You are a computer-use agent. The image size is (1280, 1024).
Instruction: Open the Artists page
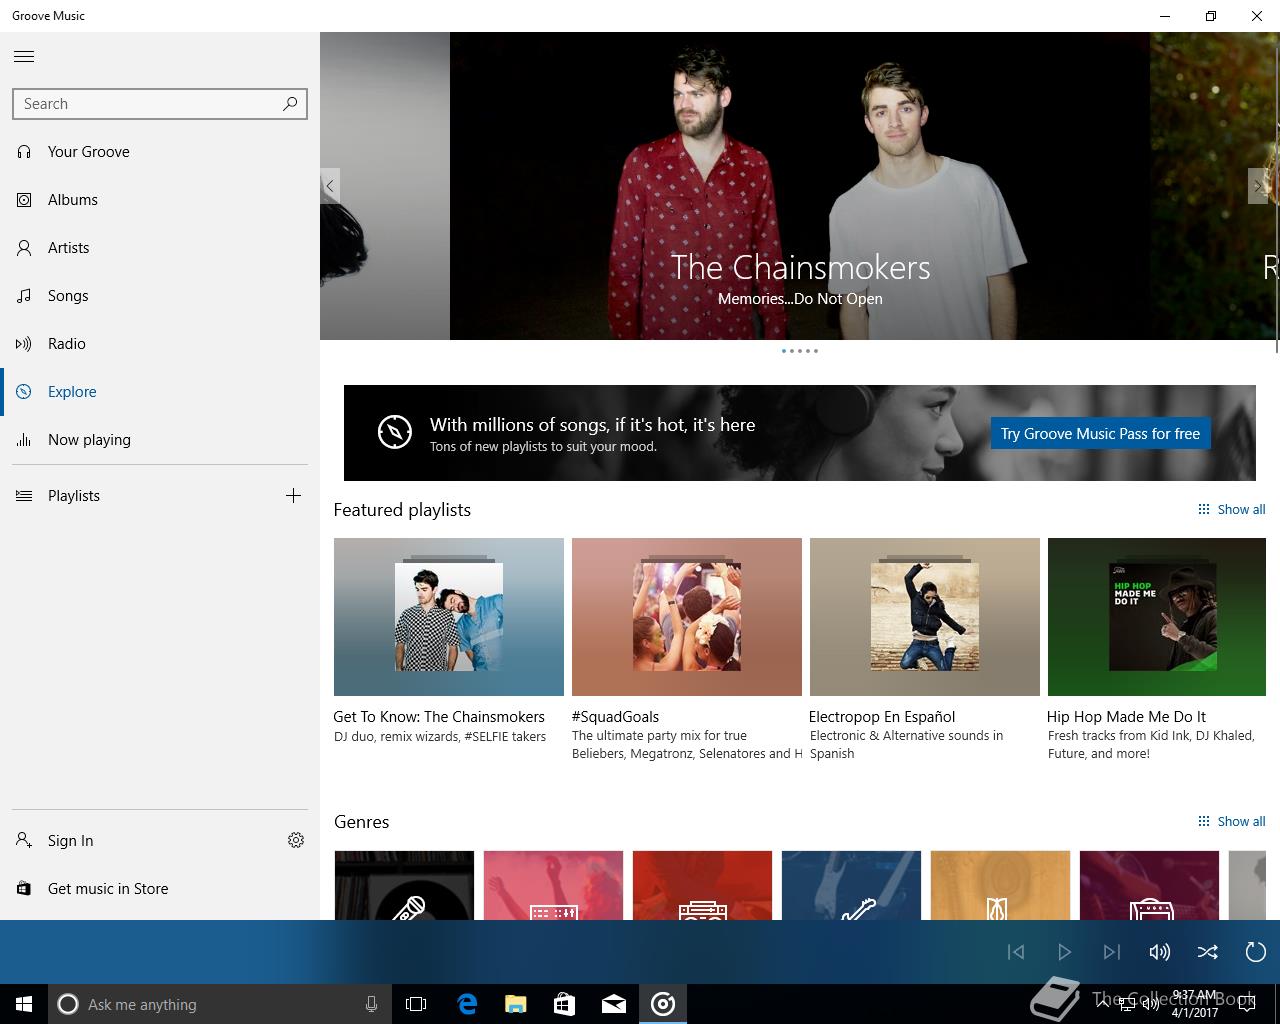(x=160, y=248)
